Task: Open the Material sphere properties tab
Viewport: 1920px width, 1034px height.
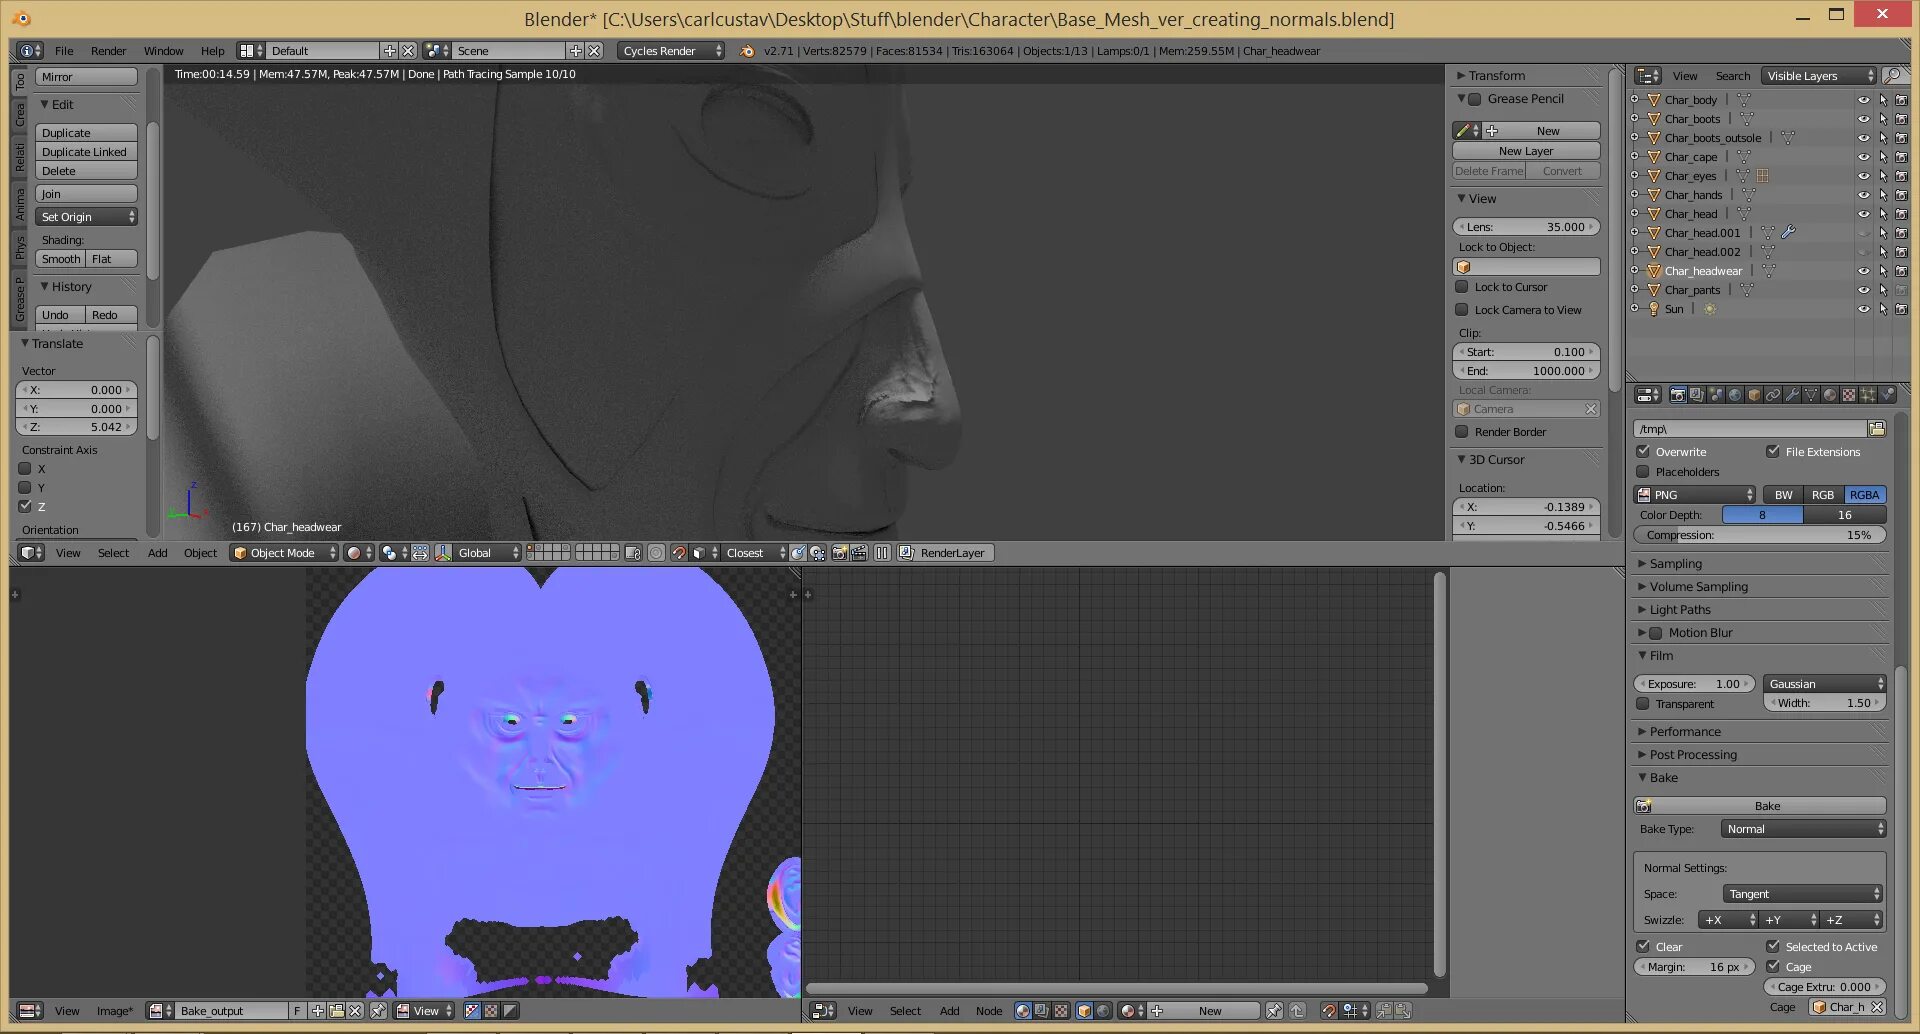Action: [x=1830, y=395]
